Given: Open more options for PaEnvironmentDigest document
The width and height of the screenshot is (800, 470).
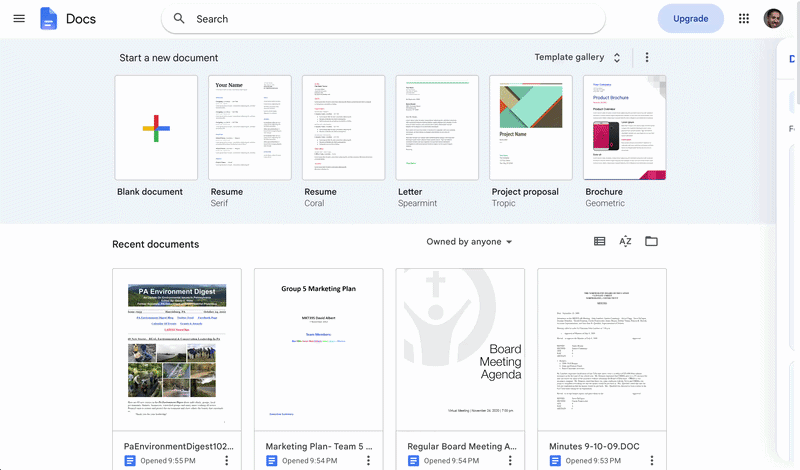Looking at the screenshot, I should pyautogui.click(x=227, y=460).
